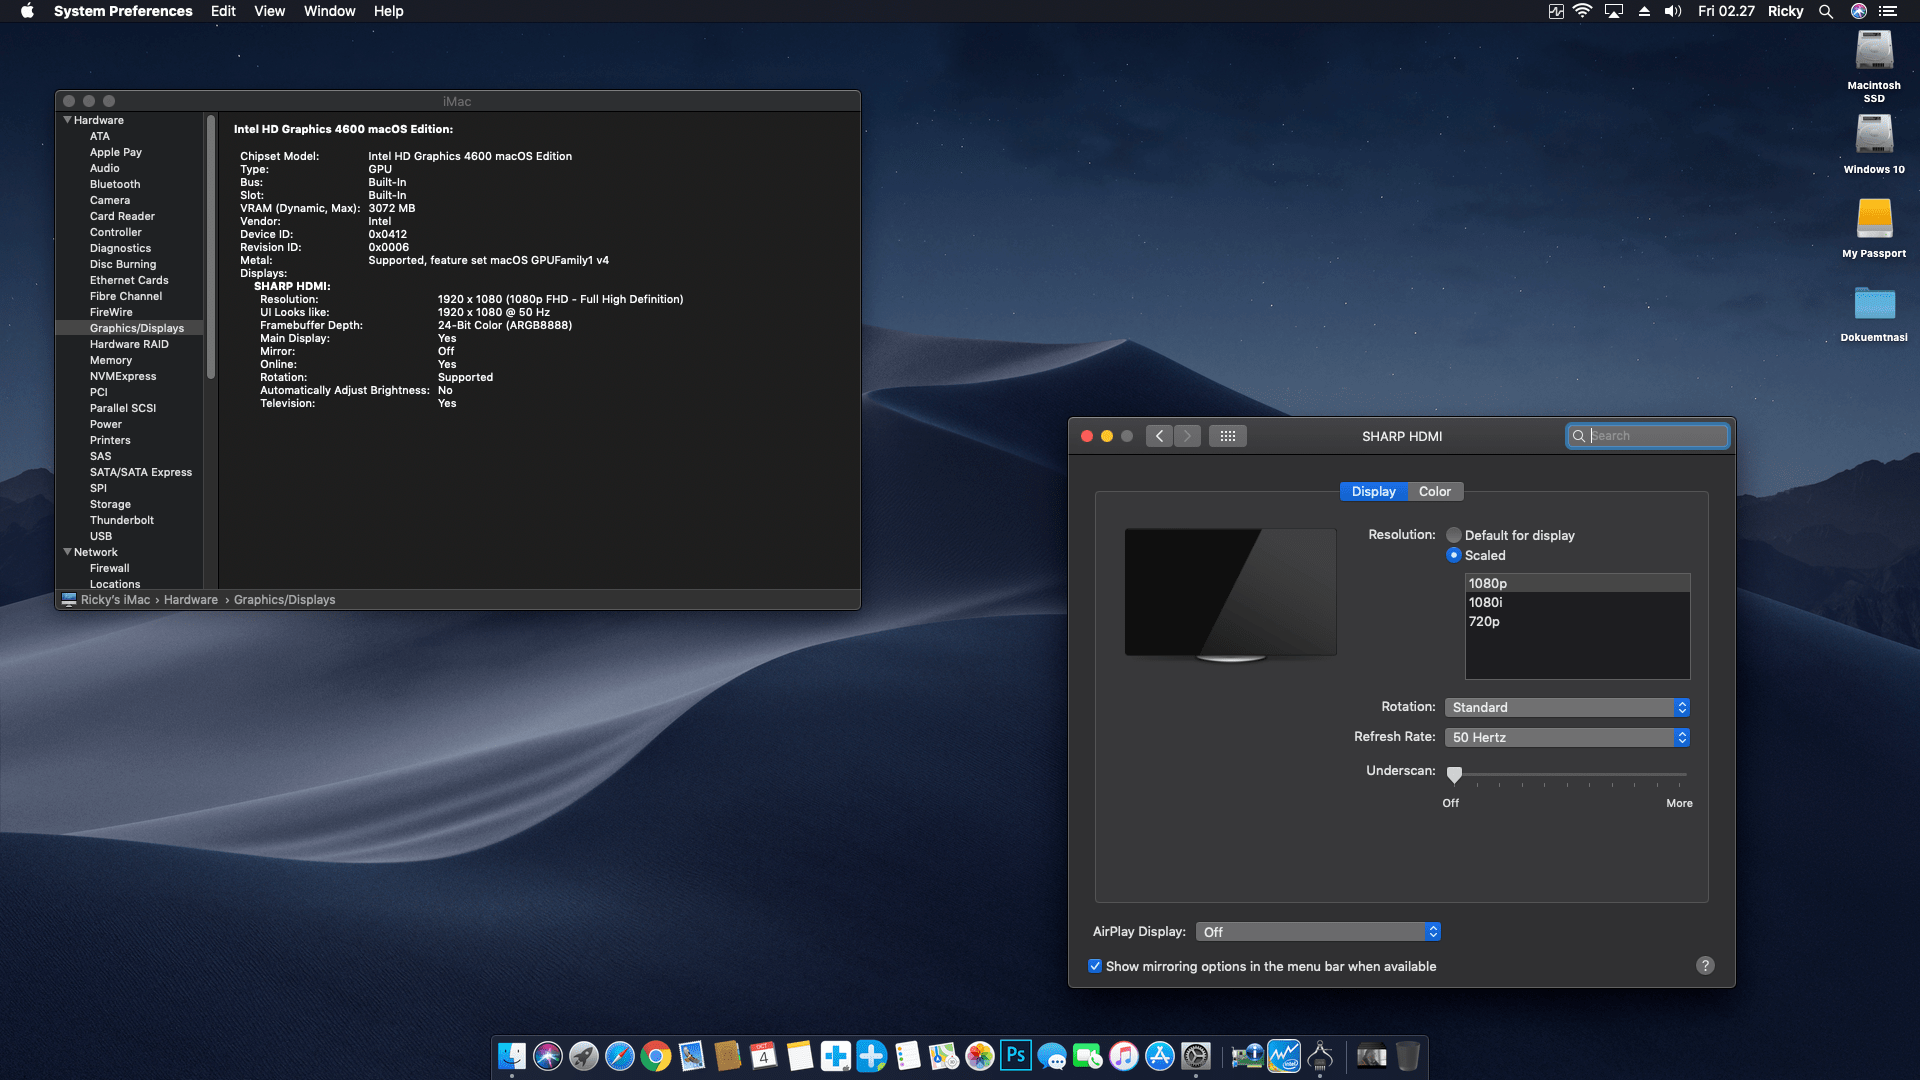Click Show All grid button in SHARP HDMI window
1920x1080 pixels.
(1228, 436)
